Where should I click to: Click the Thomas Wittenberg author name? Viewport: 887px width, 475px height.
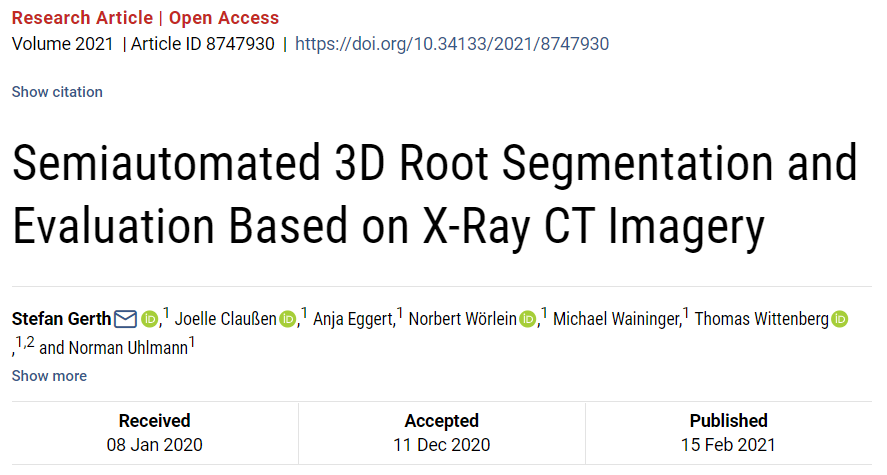coord(761,319)
